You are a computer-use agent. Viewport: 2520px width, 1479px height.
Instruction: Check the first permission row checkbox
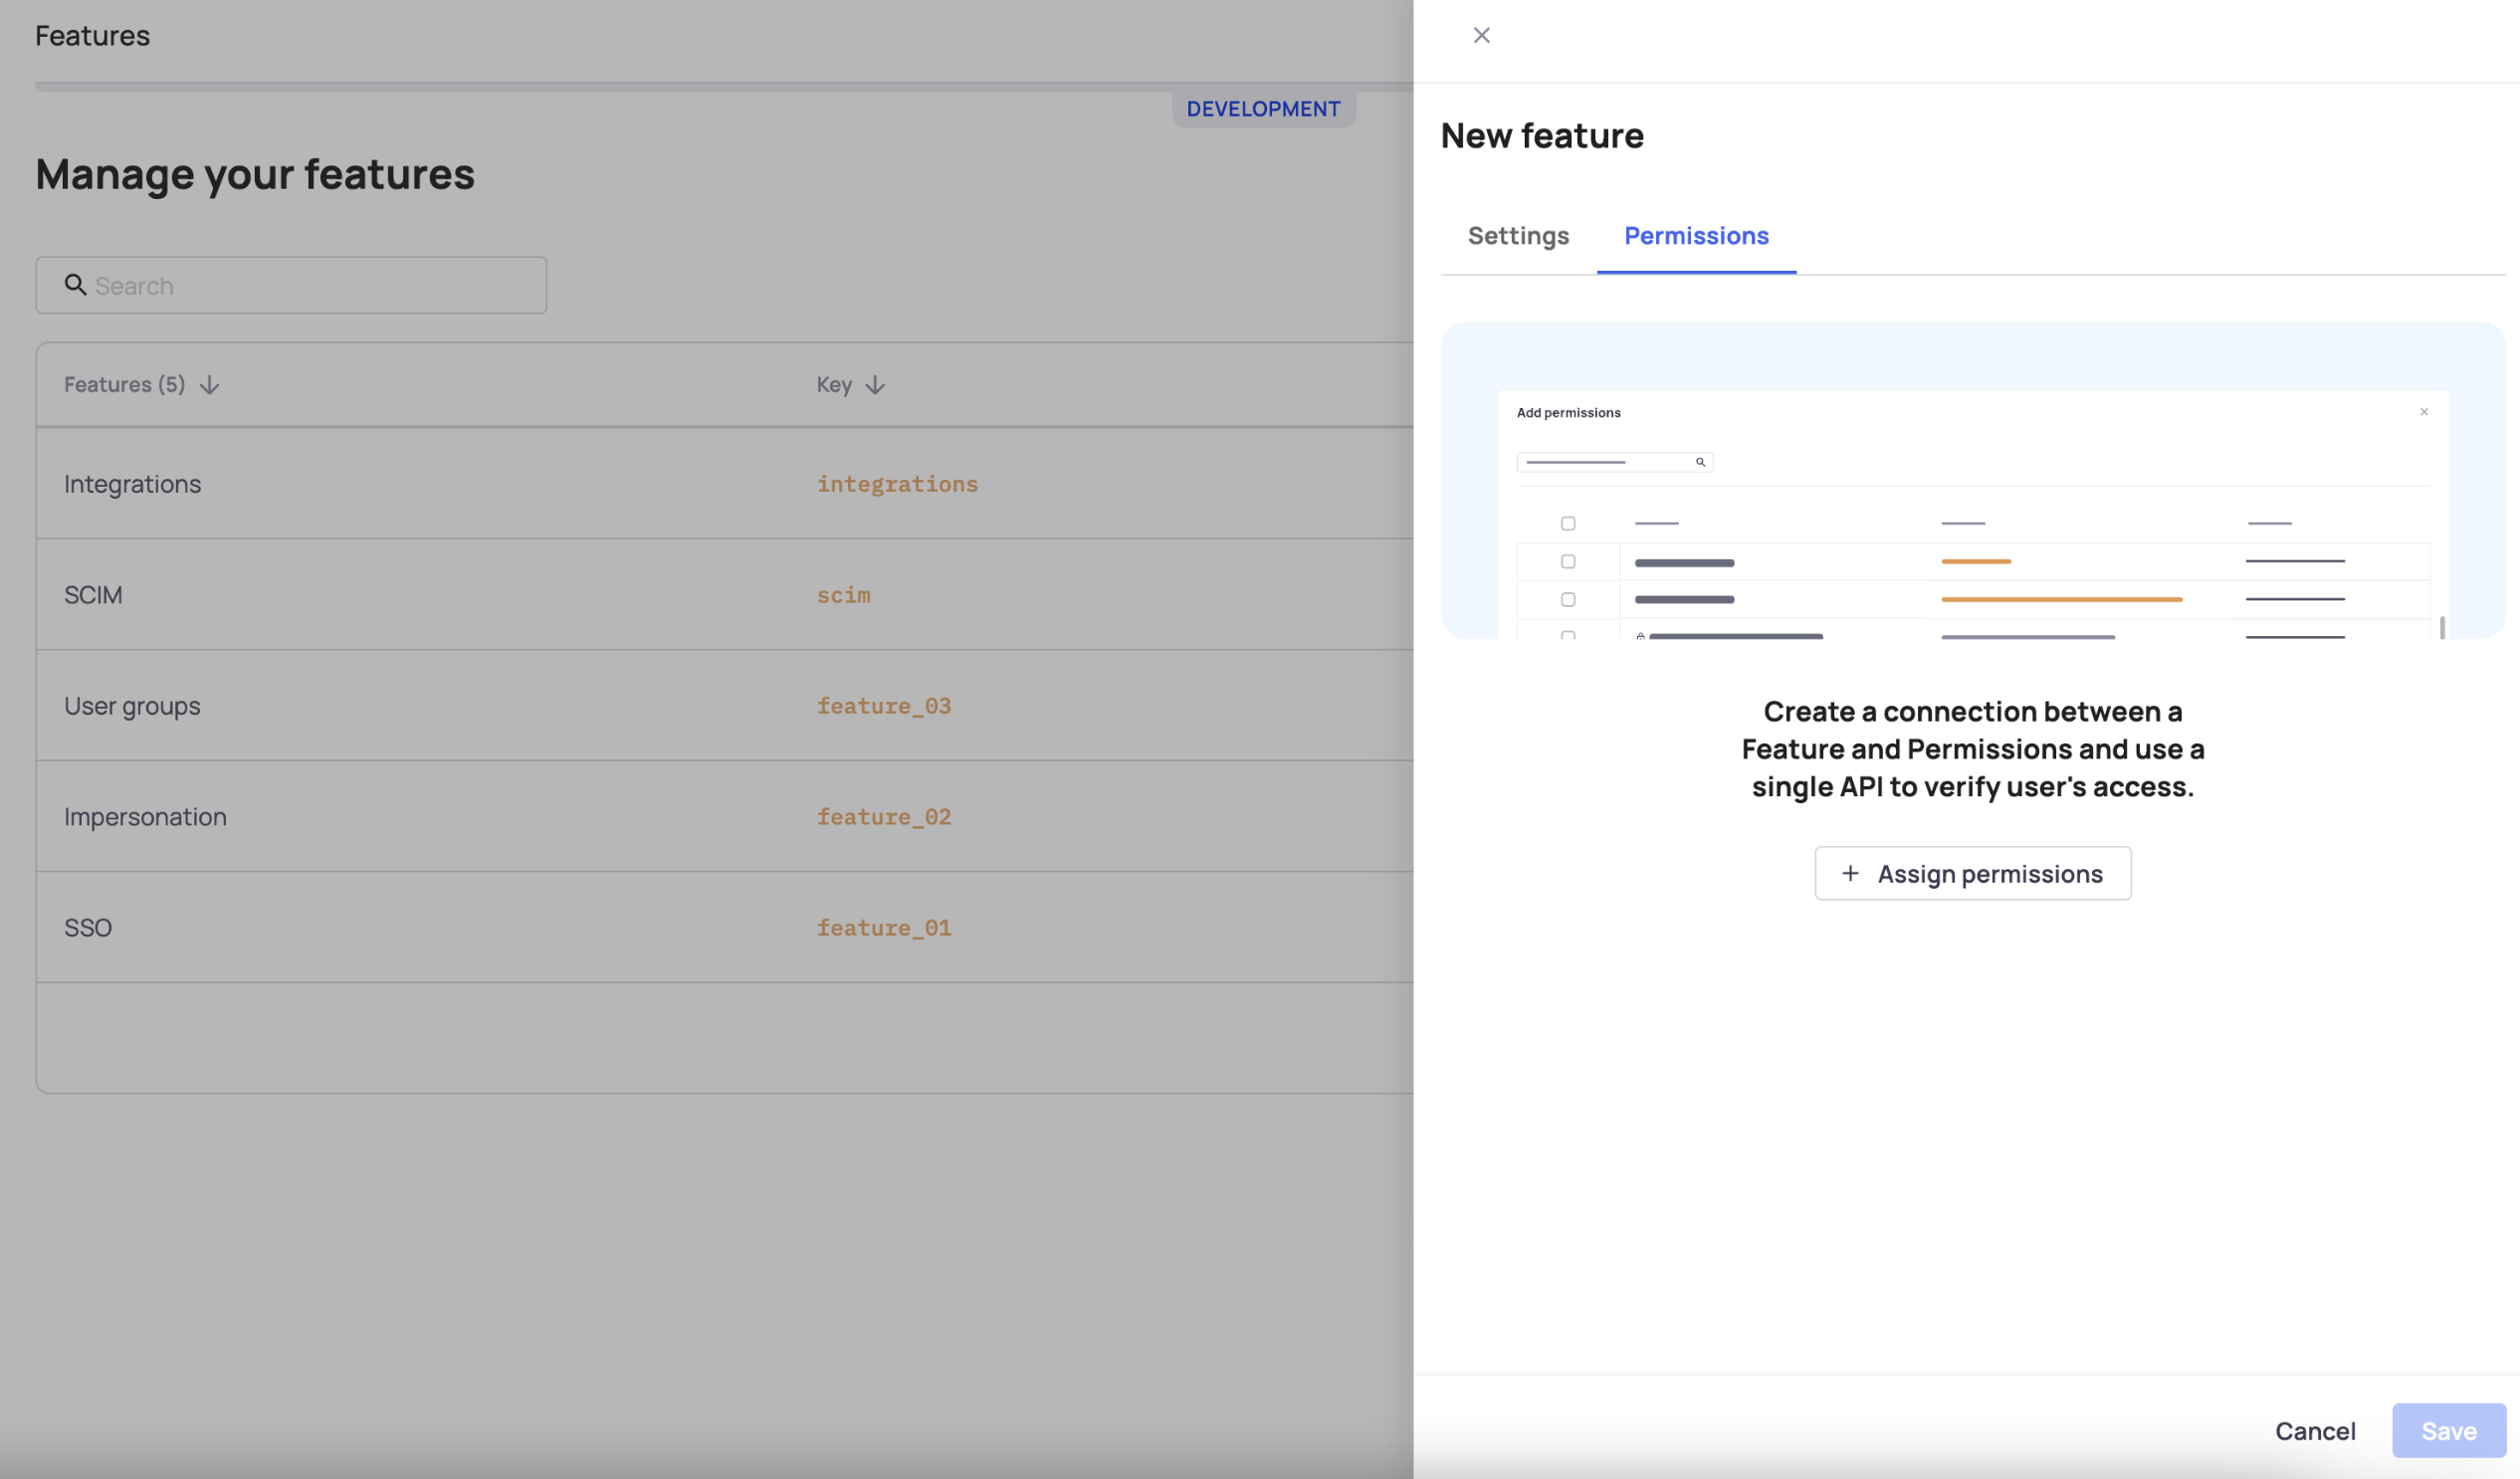pyautogui.click(x=1568, y=562)
